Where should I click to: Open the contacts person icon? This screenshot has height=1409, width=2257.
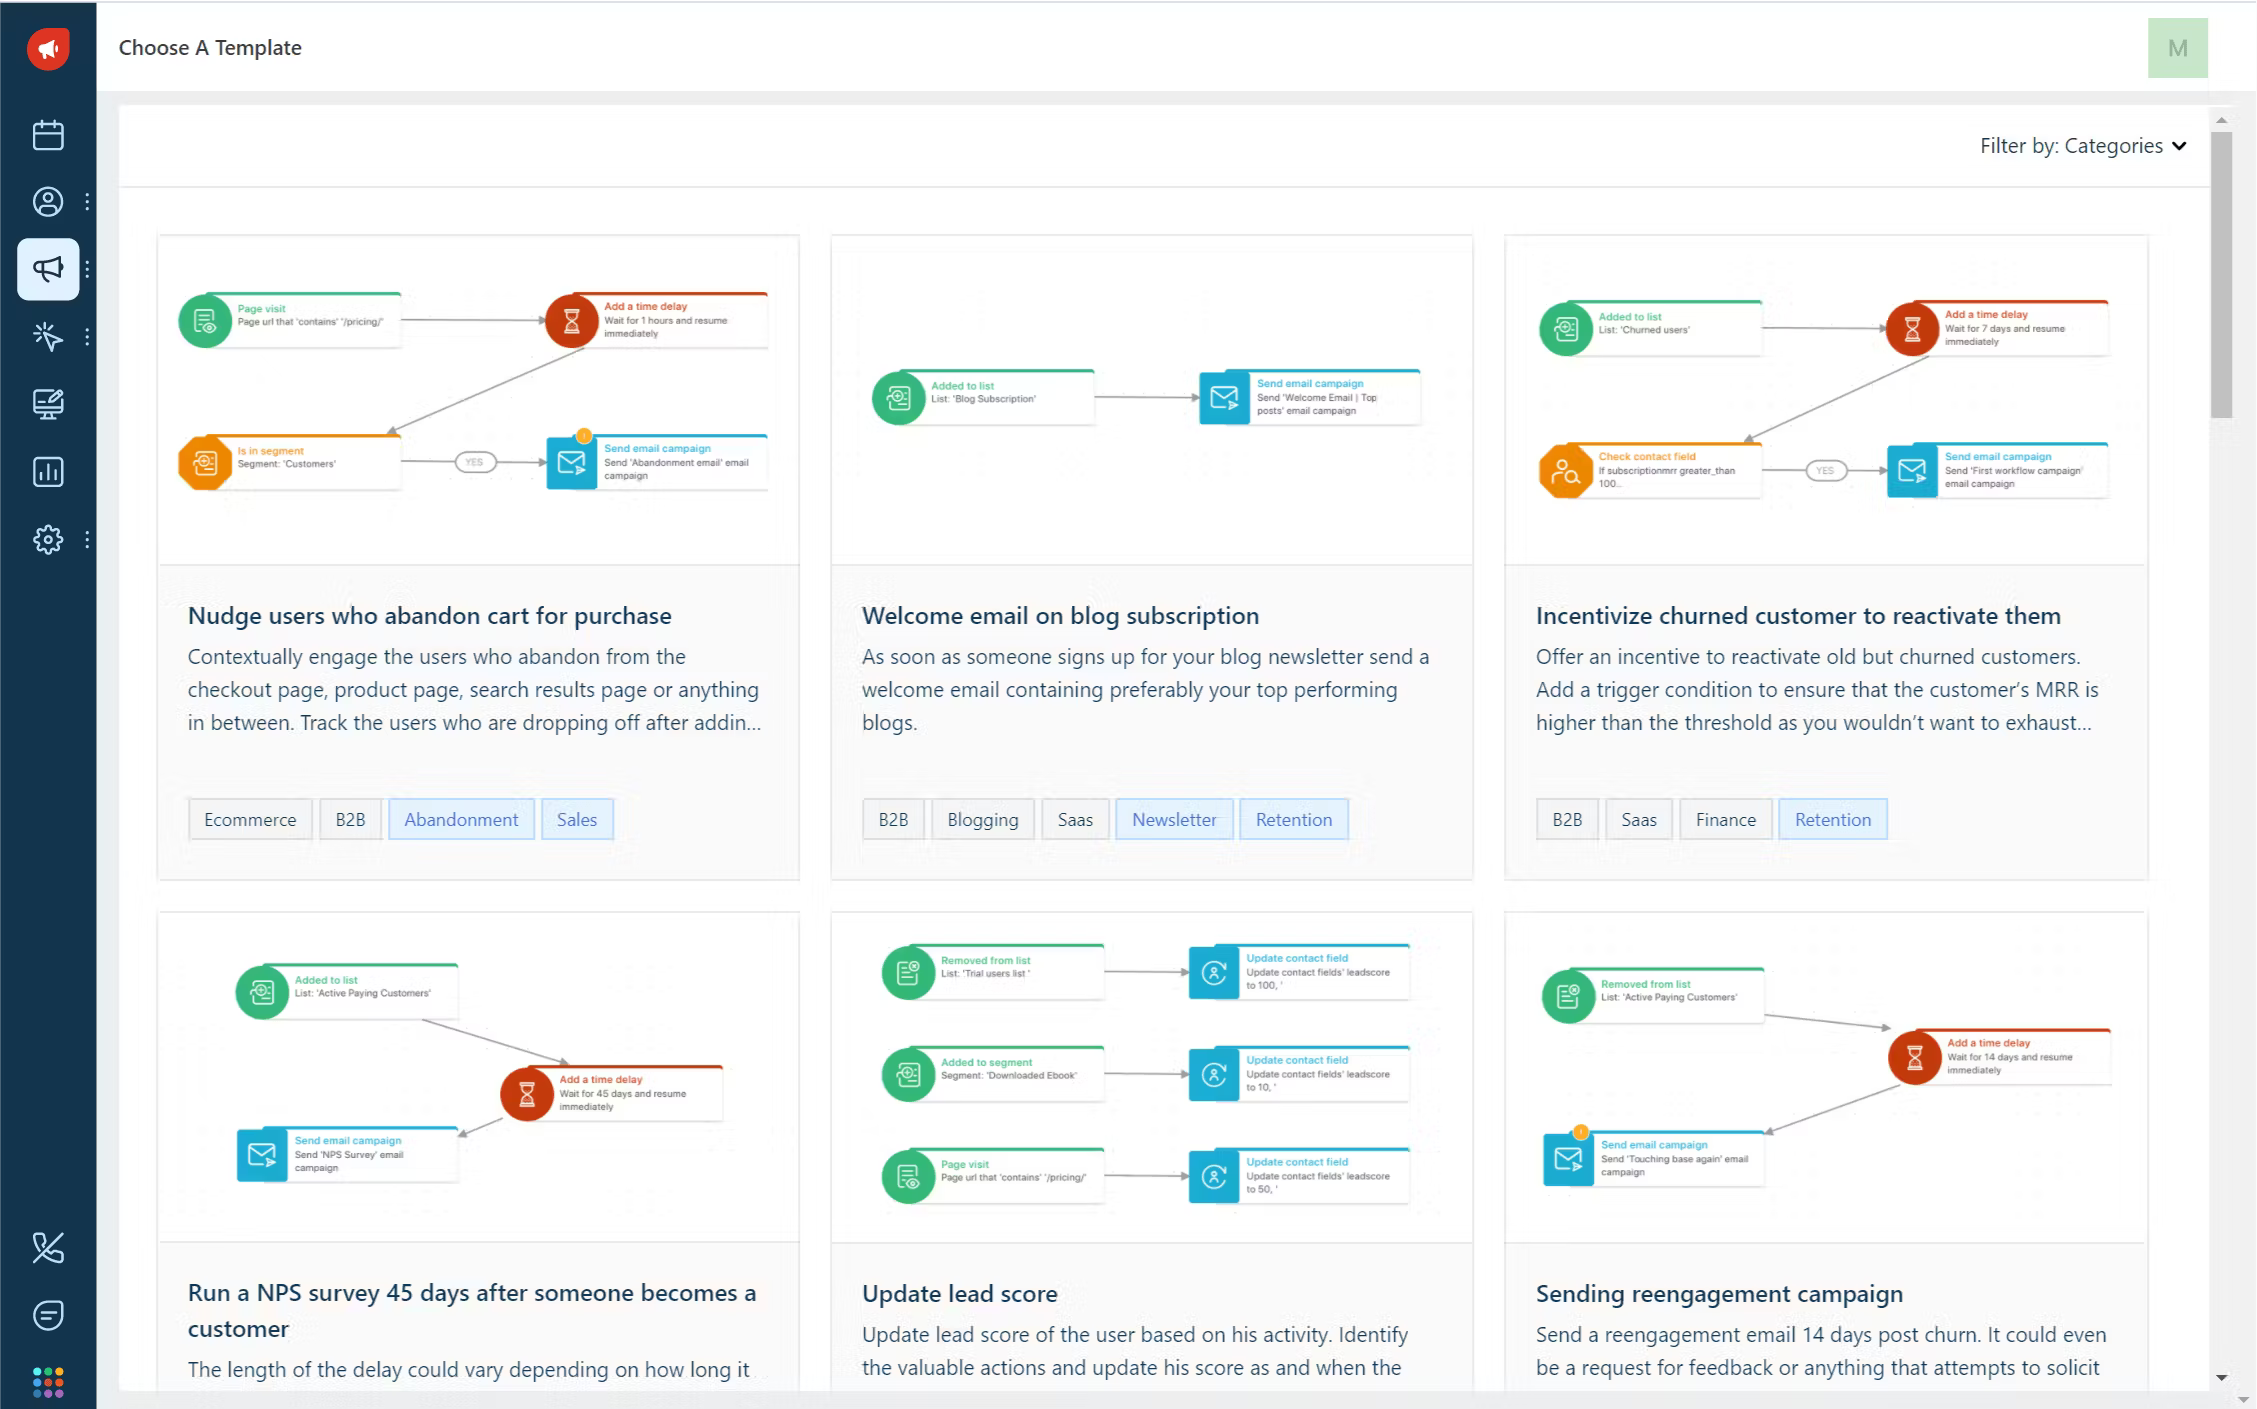48,202
